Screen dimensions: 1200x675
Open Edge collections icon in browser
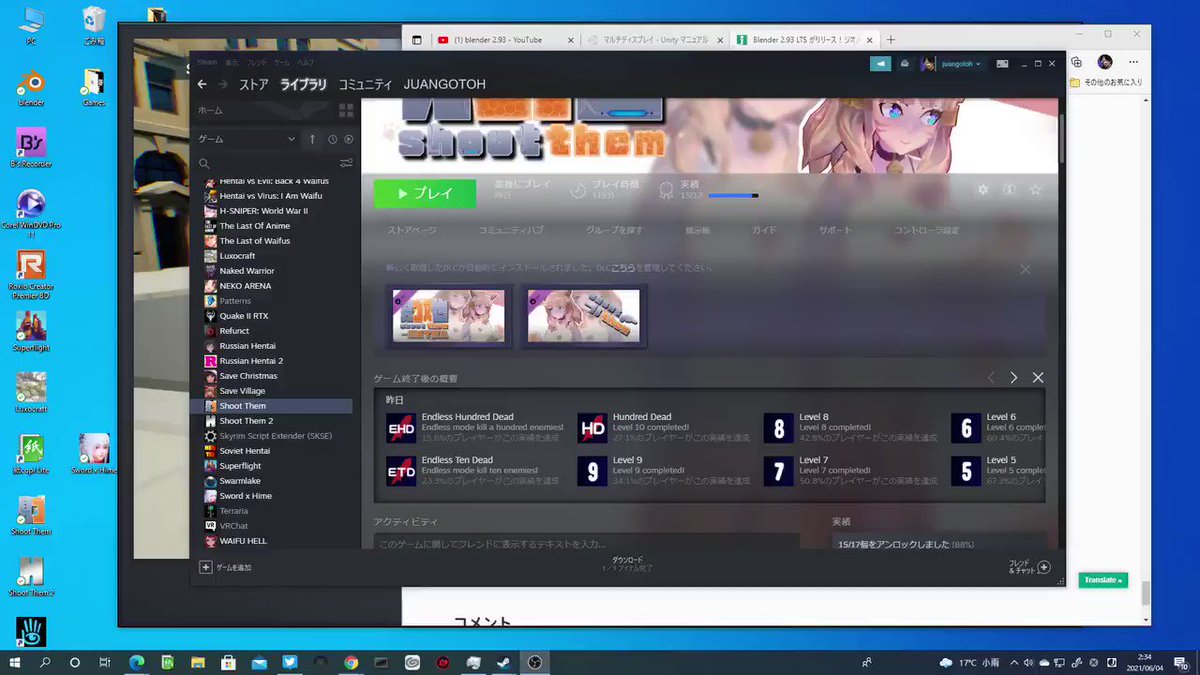click(x=1075, y=61)
